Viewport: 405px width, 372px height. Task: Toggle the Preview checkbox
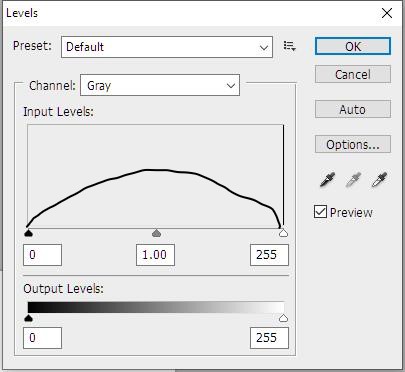click(x=320, y=212)
